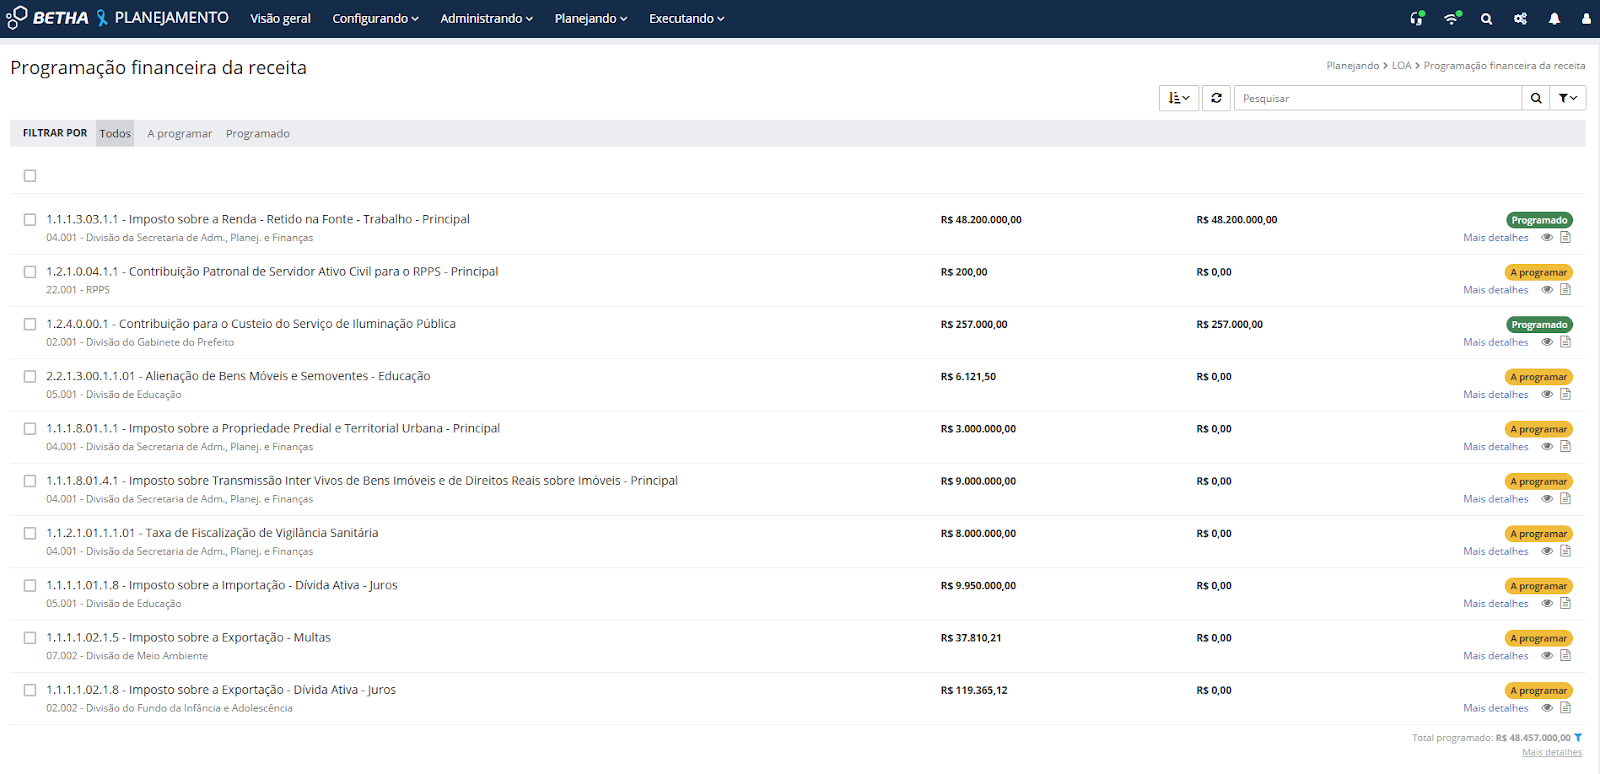Open Mais detalhes for Vigilância Sanitária row
Screen dimensions: 1600x774
point(1495,551)
